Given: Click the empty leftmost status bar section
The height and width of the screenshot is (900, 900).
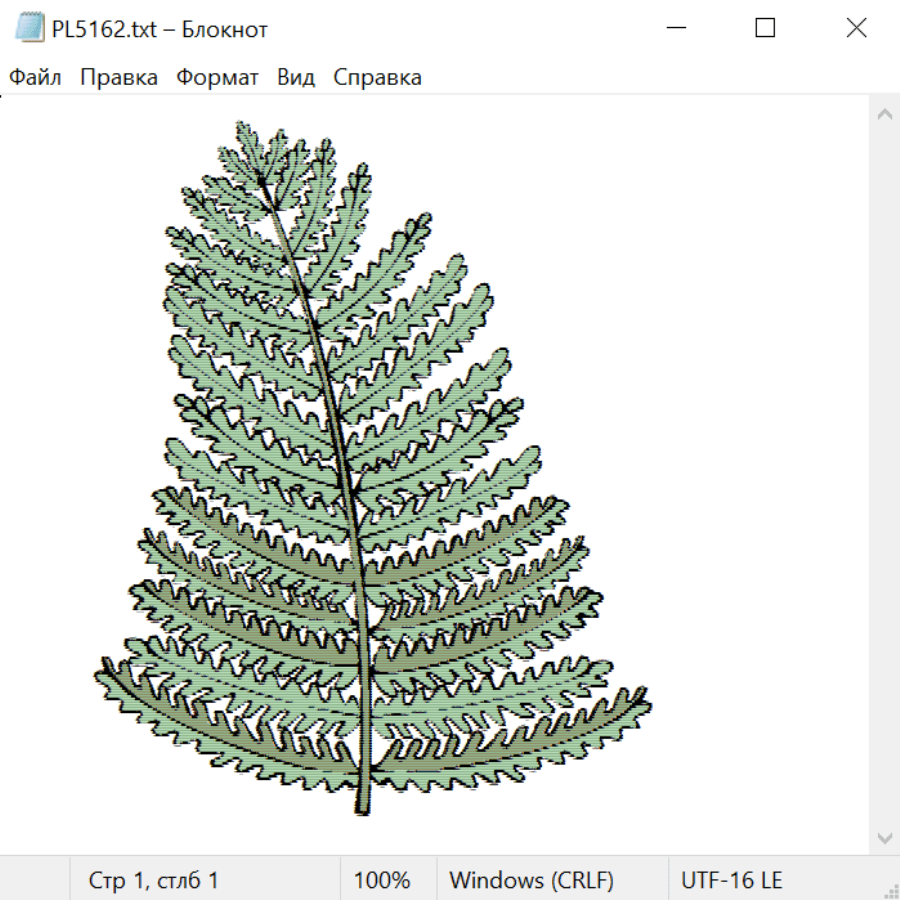Looking at the screenshot, I should 35,880.
